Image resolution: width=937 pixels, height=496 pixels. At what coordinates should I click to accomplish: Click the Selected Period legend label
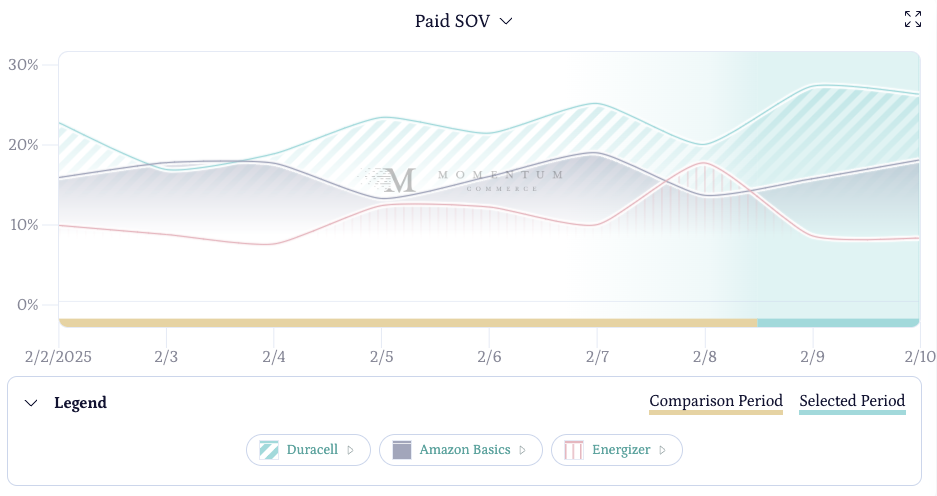coord(852,401)
